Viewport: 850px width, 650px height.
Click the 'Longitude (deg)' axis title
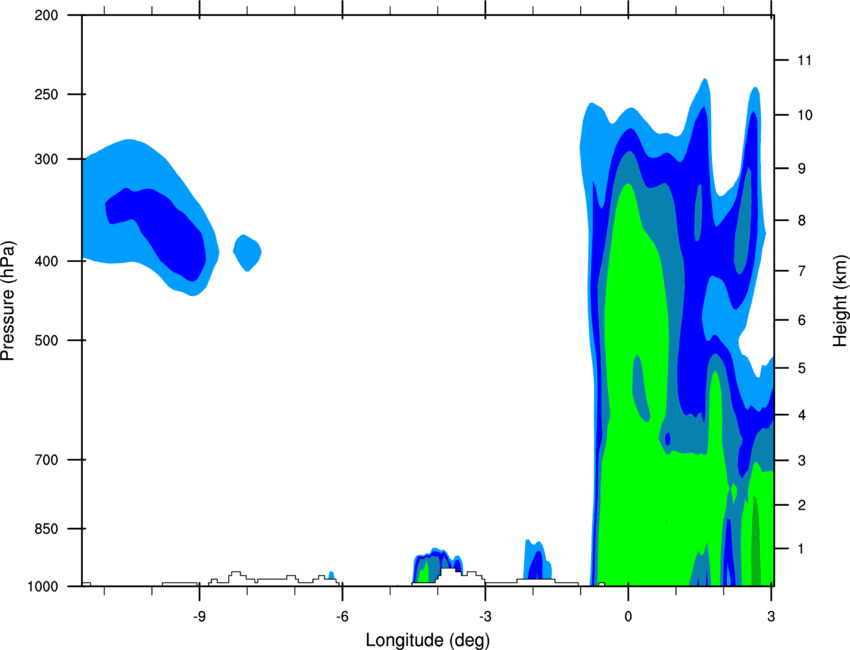[x=427, y=640]
